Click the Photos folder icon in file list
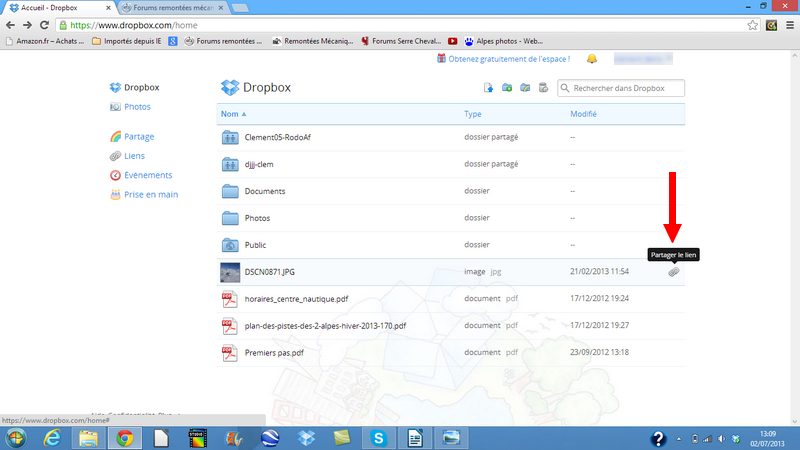This screenshot has width=800, height=450. (230, 218)
